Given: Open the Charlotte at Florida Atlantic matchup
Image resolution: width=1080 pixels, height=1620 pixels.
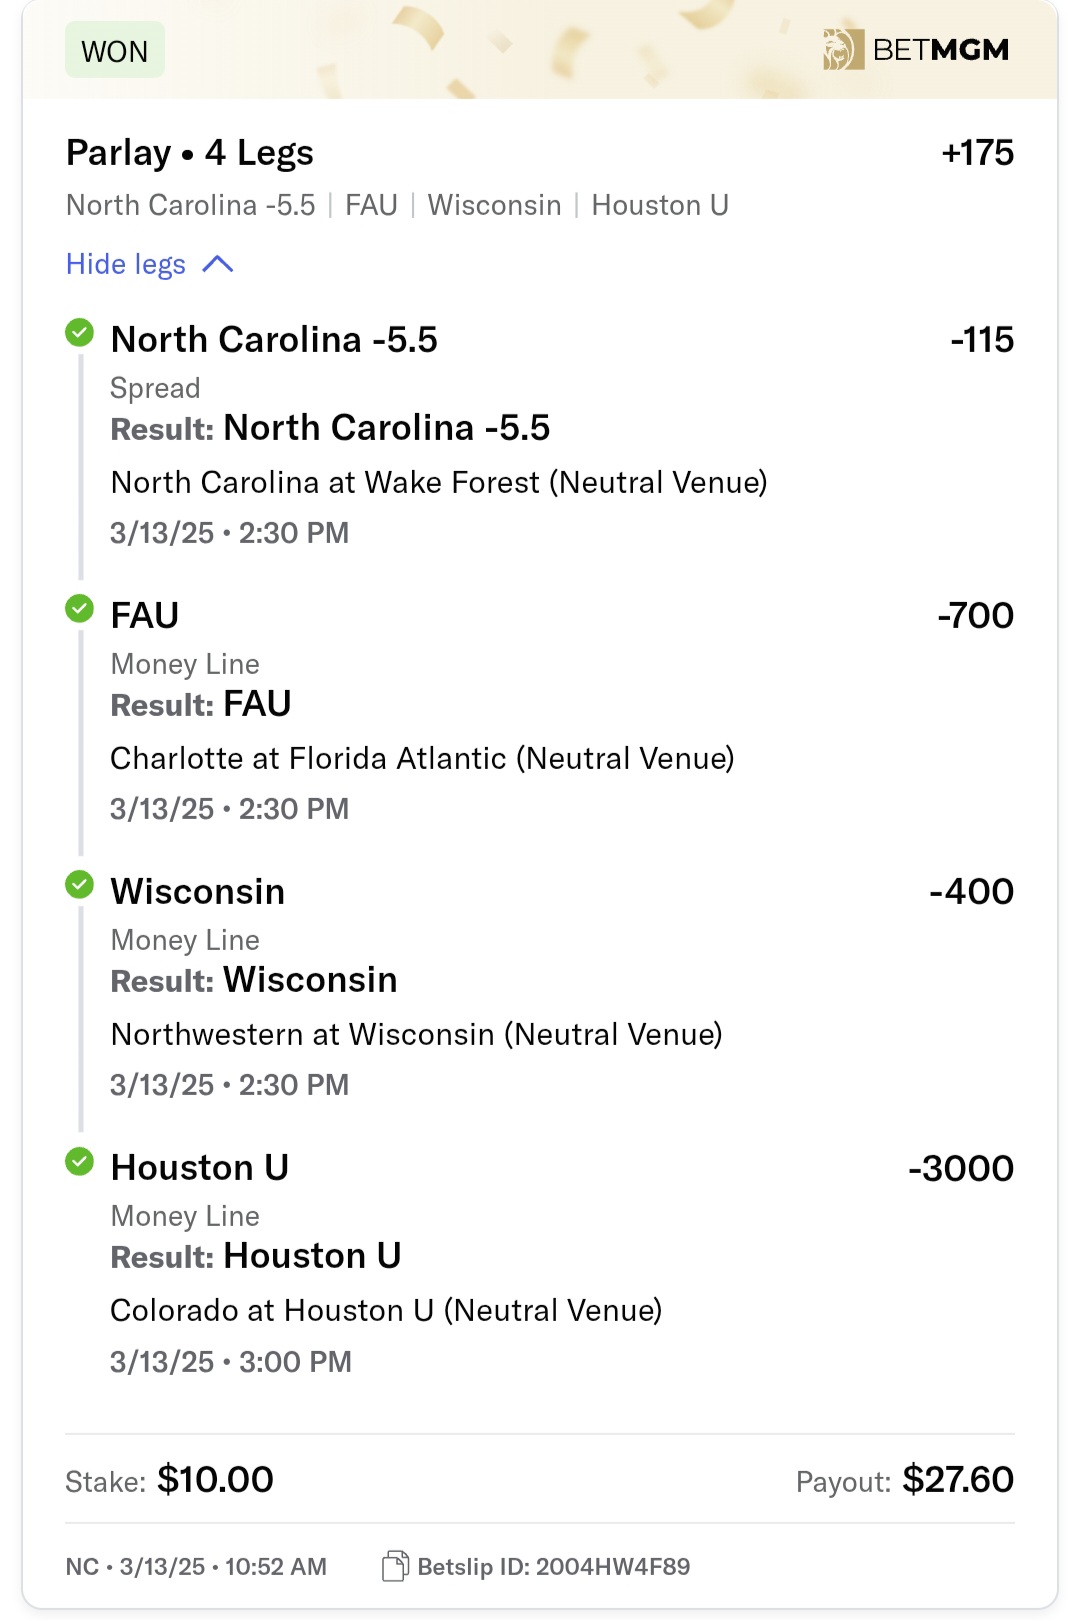Looking at the screenshot, I should tap(422, 758).
